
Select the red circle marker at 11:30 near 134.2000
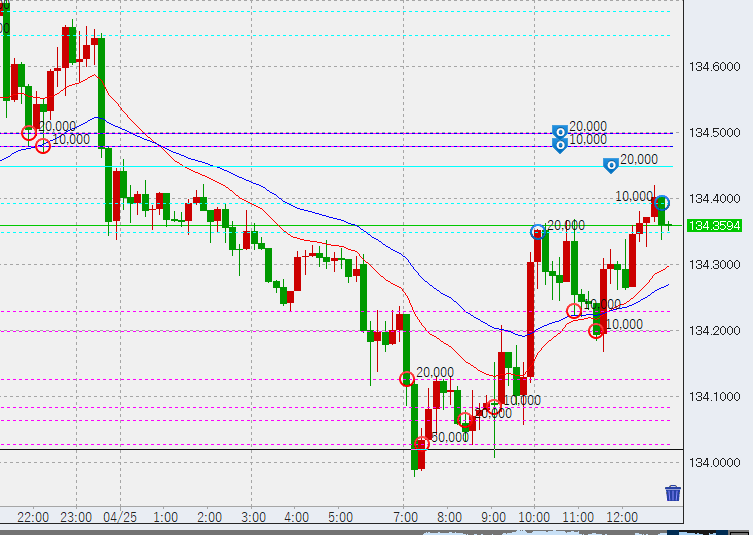click(596, 330)
